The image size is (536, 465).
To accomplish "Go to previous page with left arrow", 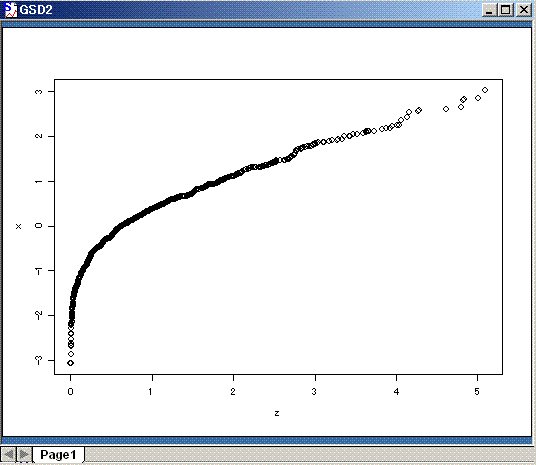I will (9, 454).
